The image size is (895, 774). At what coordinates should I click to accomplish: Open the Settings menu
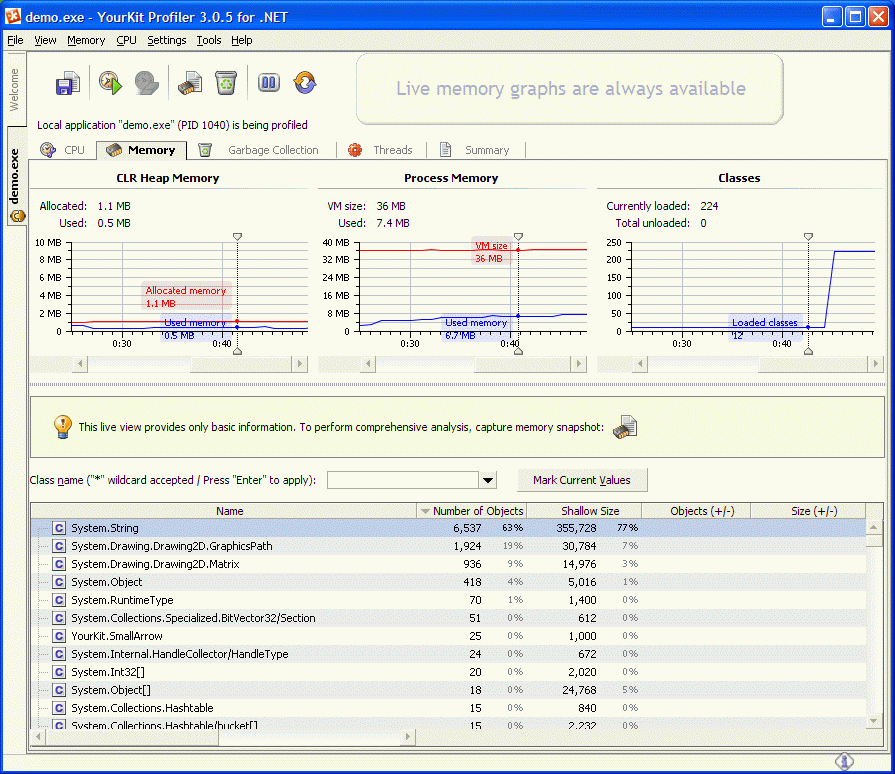(167, 40)
